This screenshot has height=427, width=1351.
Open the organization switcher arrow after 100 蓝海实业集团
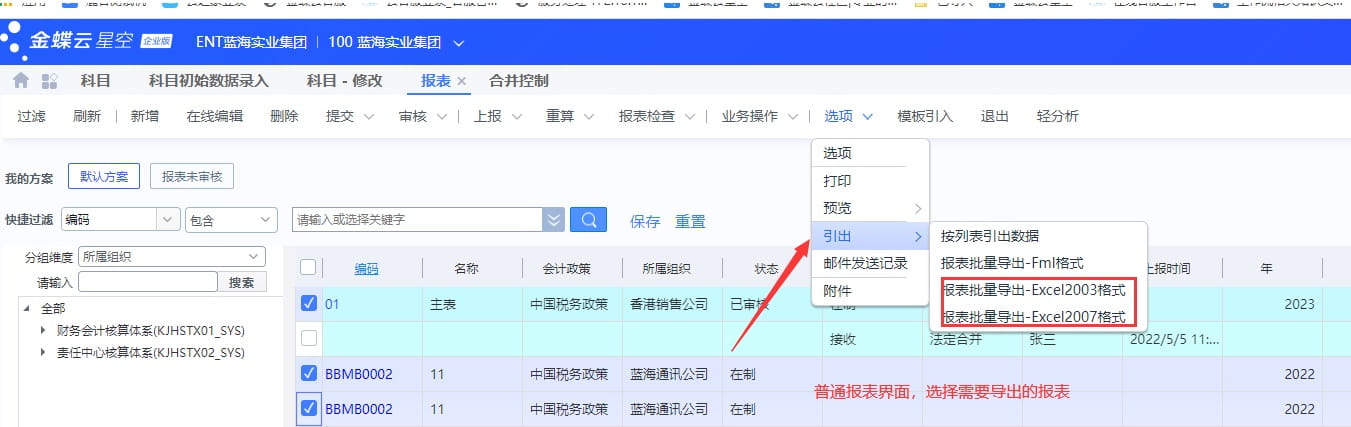coord(459,43)
